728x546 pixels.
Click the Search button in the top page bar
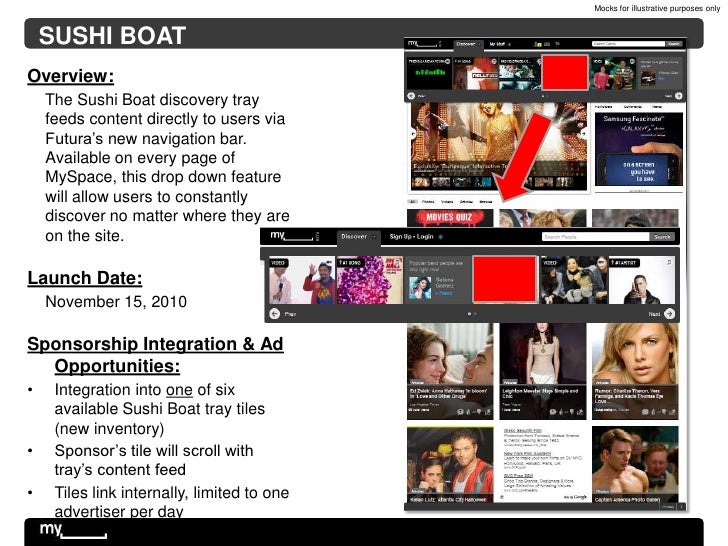pos(674,44)
